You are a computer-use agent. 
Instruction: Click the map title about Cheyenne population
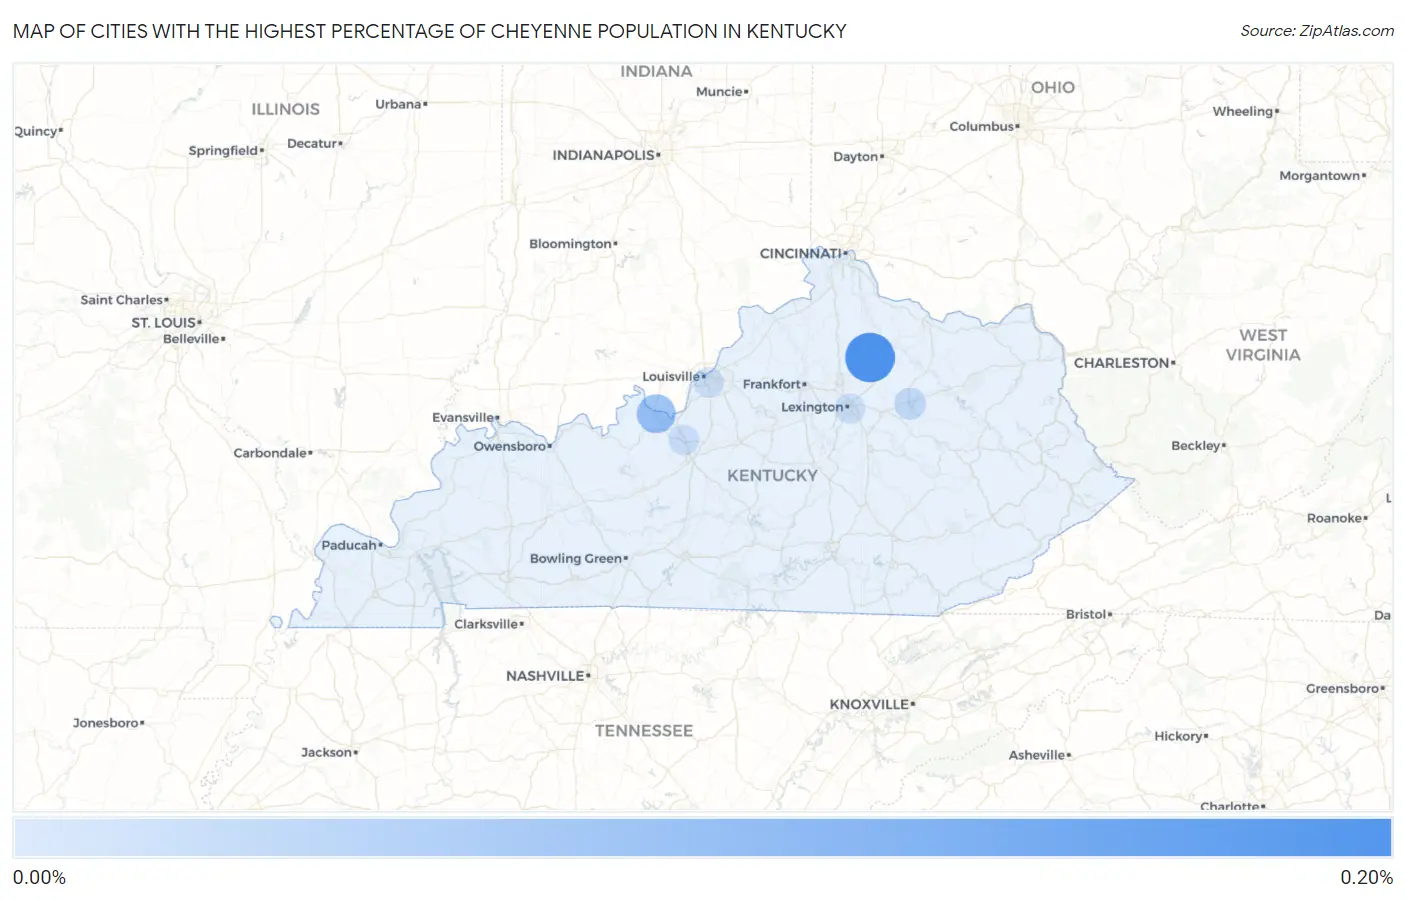(430, 31)
